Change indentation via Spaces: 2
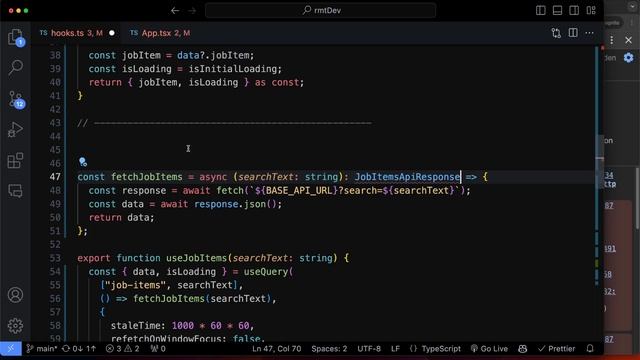 tap(329, 349)
